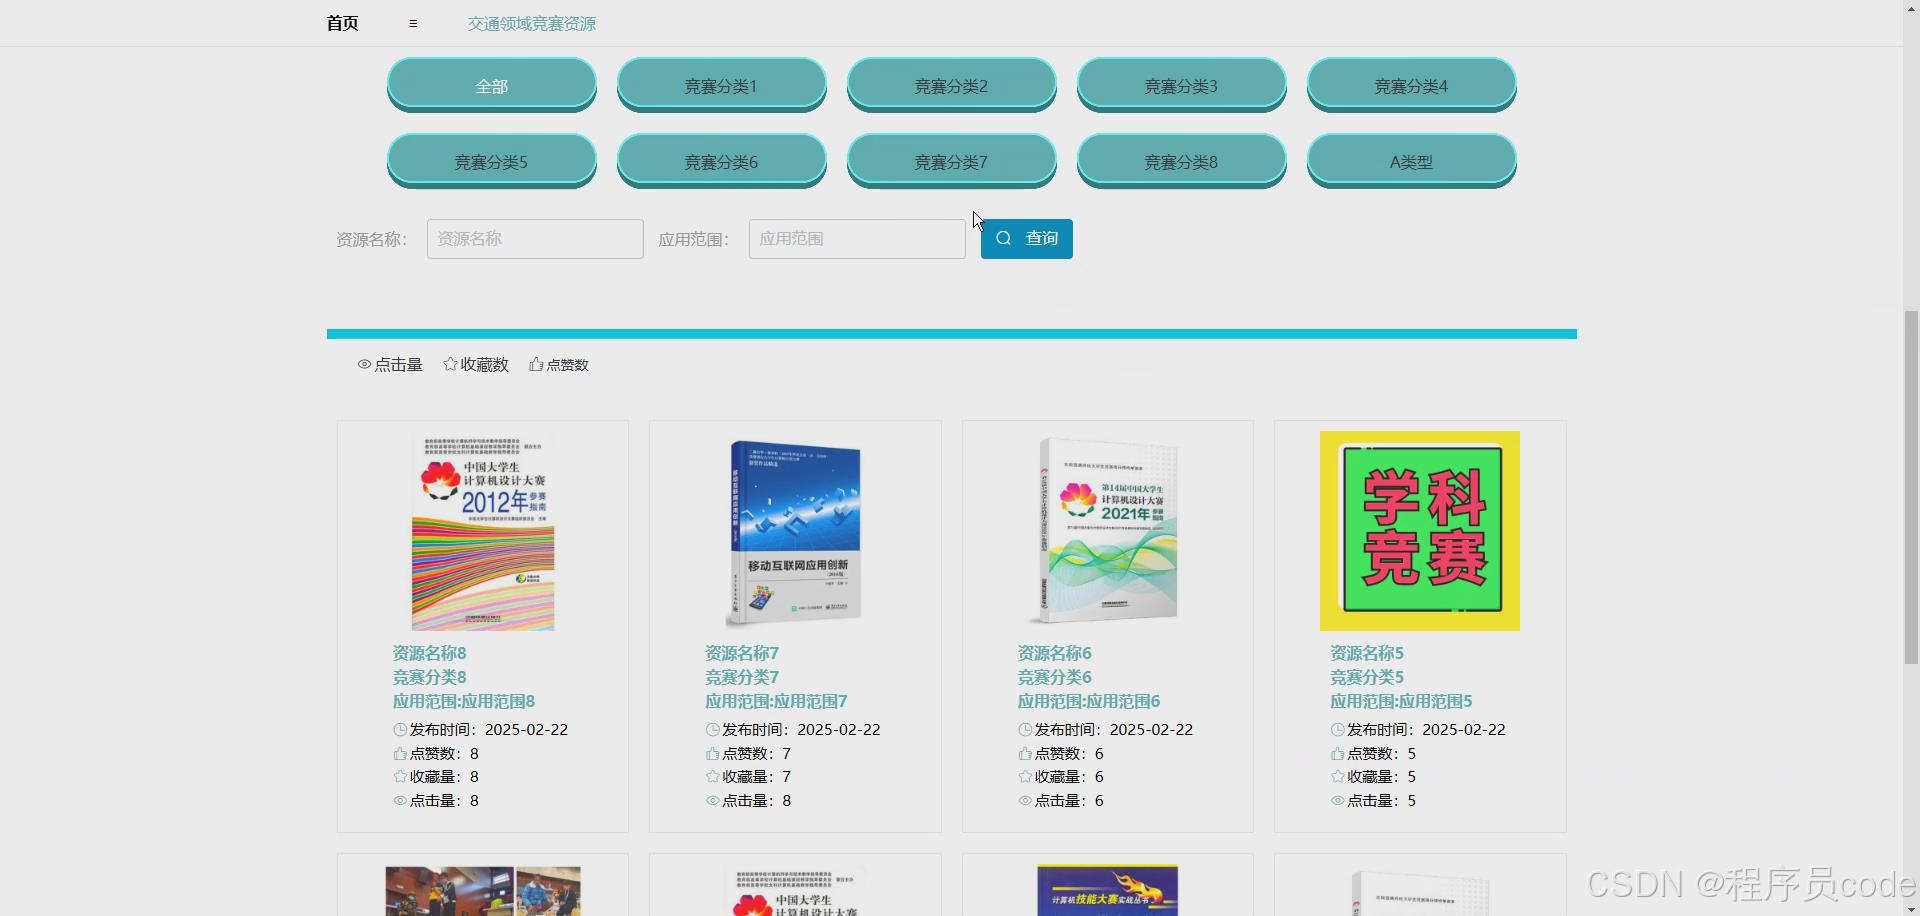
Task: Open the 交通领域竞赛资源 navigation link
Action: coord(531,23)
